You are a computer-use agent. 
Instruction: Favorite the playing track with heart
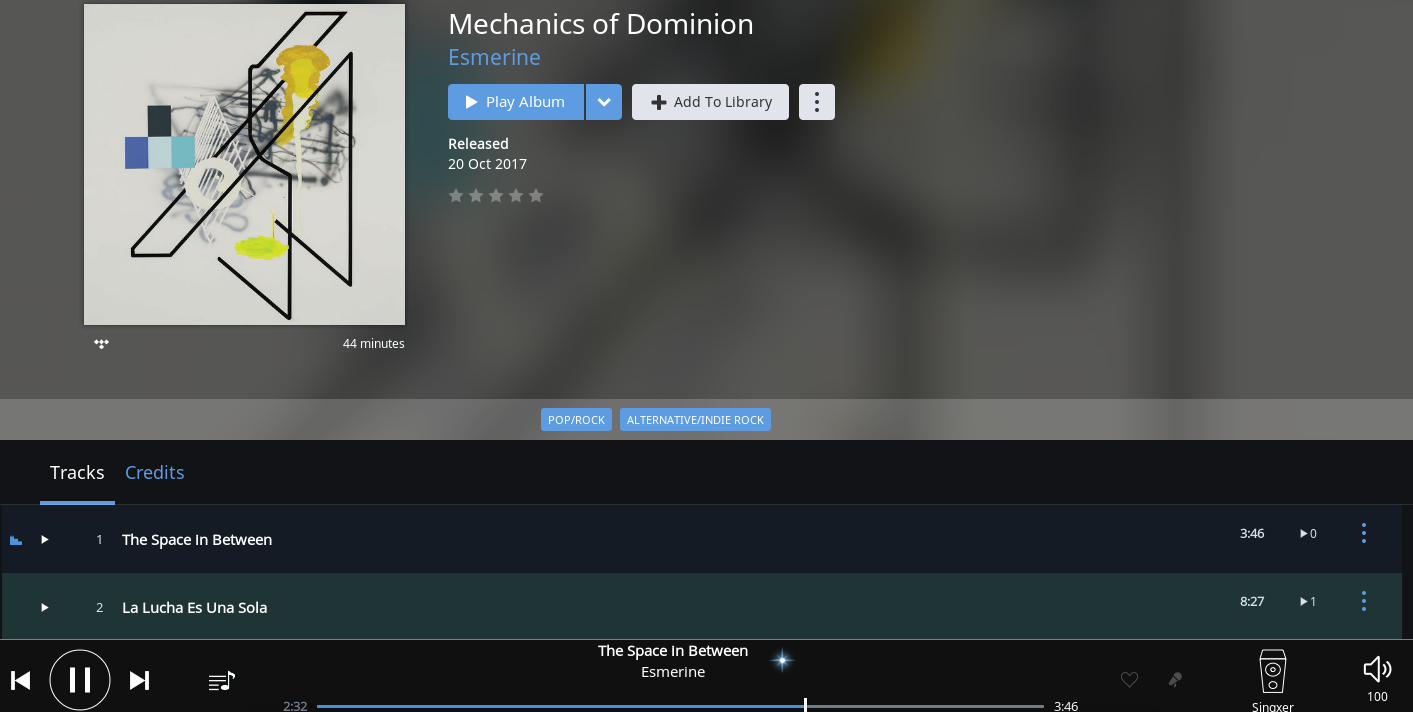1129,680
